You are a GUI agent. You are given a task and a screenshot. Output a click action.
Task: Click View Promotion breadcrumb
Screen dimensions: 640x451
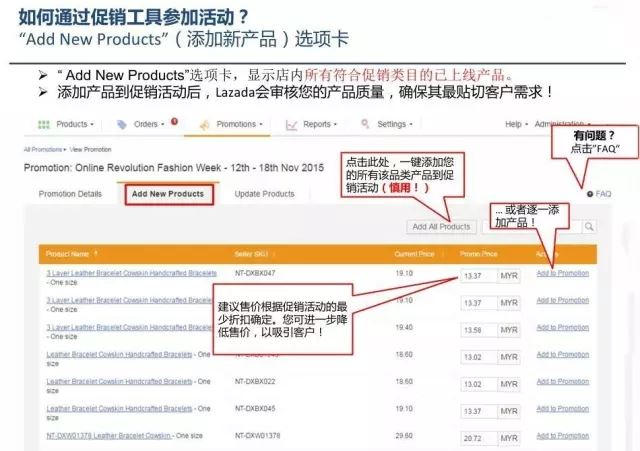coord(90,149)
